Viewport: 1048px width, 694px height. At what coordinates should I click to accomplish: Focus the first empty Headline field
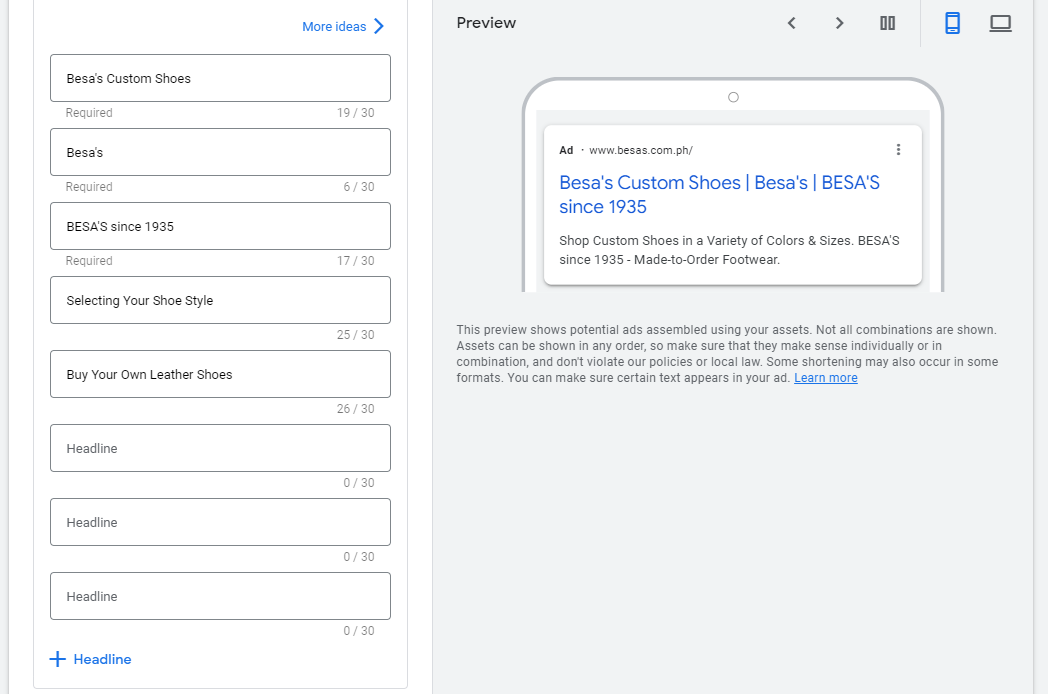click(x=221, y=448)
